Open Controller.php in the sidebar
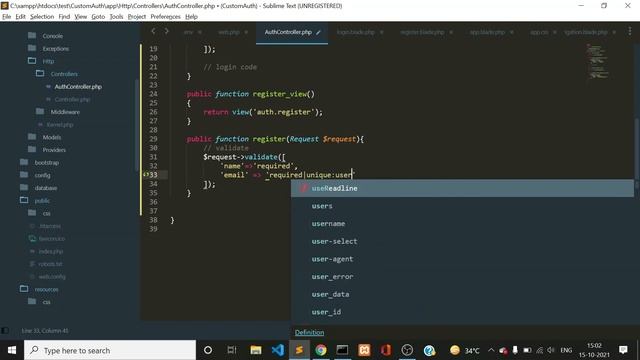Viewport: 640px width, 360px height. coord(72,99)
